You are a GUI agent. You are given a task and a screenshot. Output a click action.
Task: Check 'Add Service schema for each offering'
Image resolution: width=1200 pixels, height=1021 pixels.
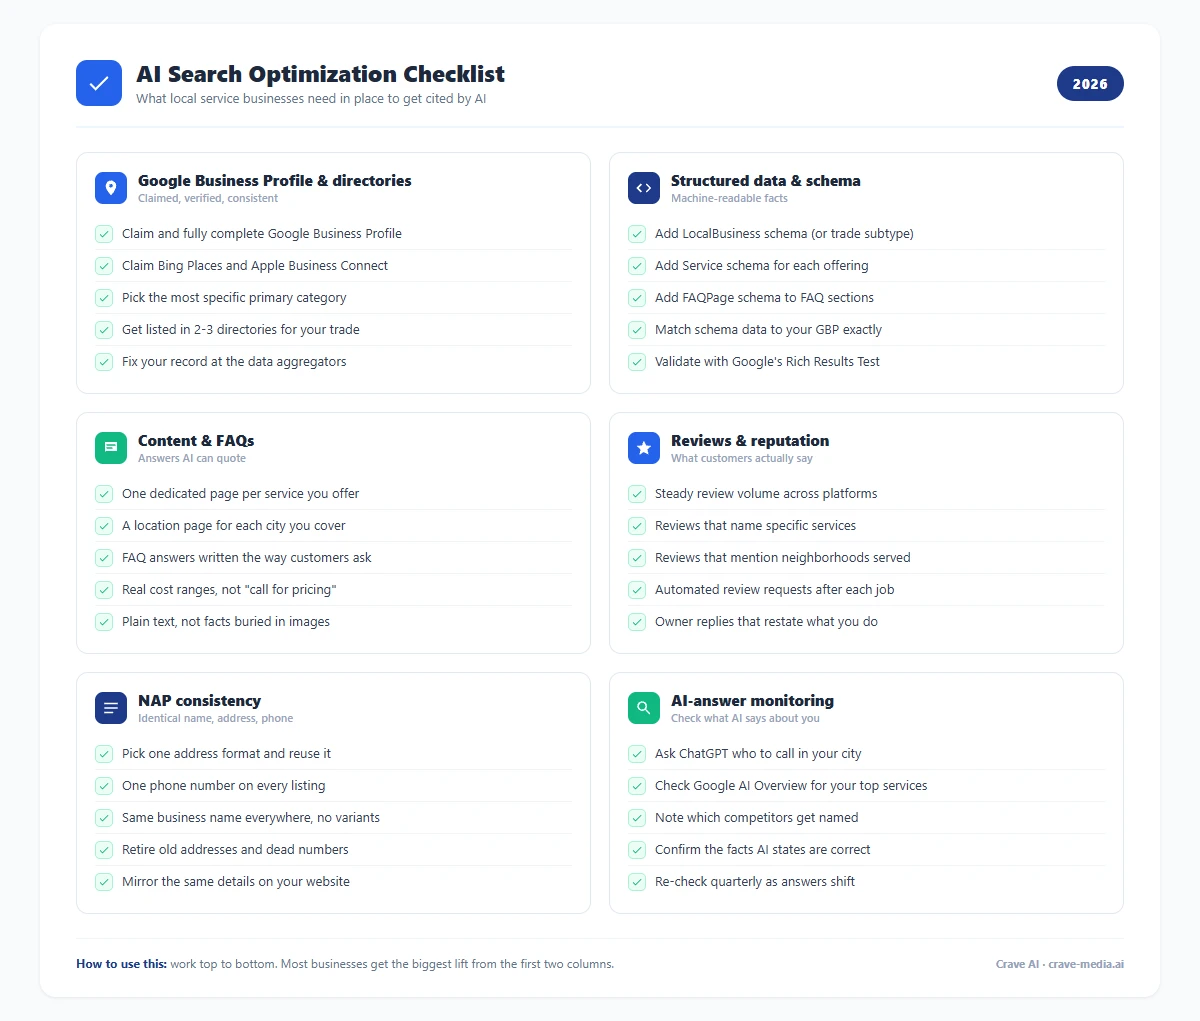pyautogui.click(x=637, y=266)
